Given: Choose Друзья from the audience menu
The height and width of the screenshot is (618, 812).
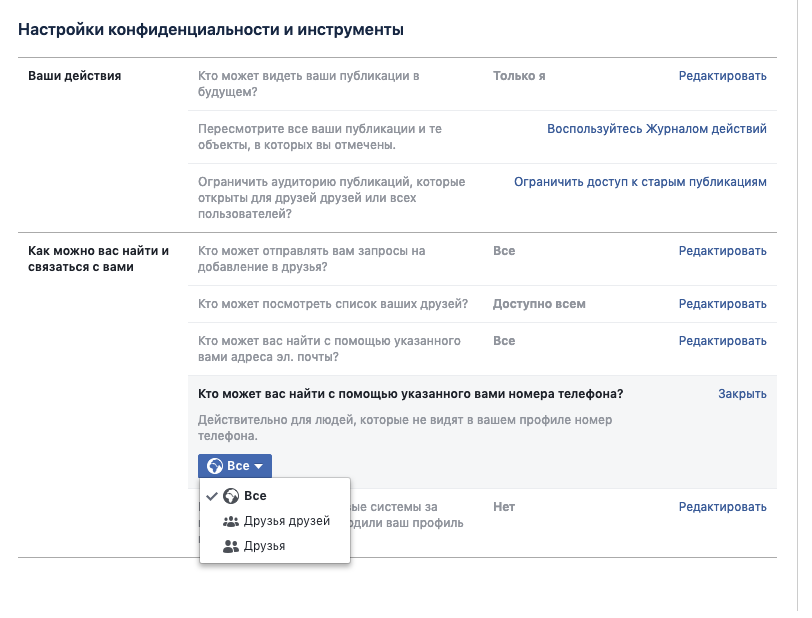Looking at the screenshot, I should click(x=264, y=546).
